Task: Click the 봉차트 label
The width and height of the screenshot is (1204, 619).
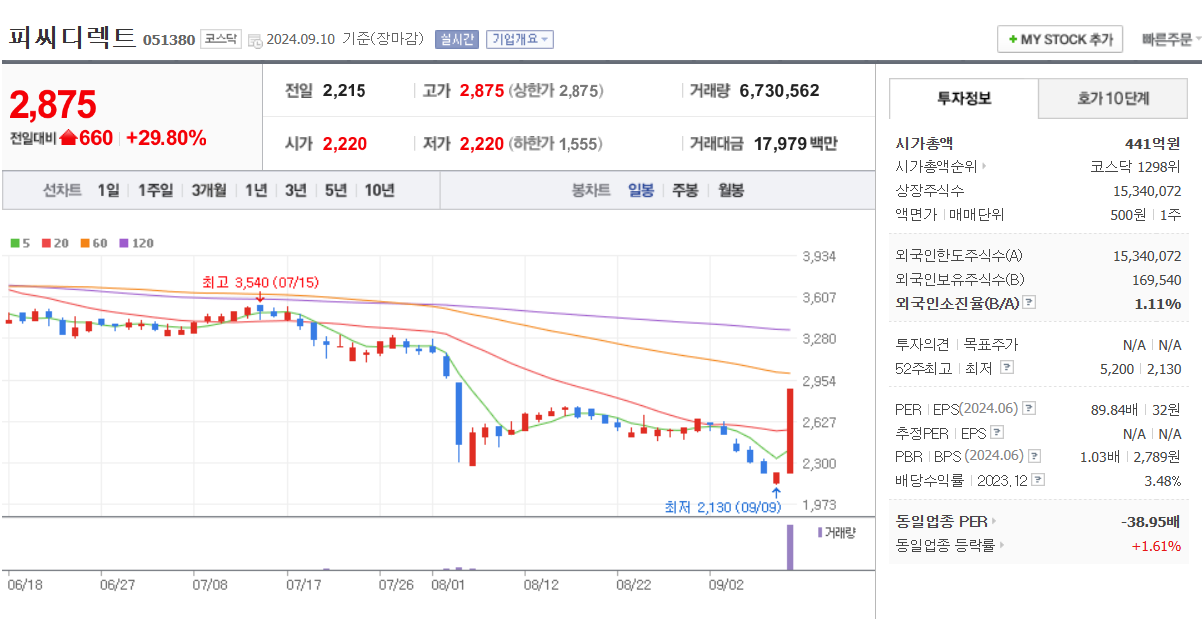Action: [591, 190]
